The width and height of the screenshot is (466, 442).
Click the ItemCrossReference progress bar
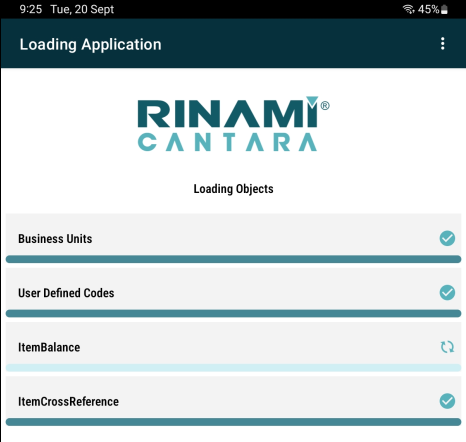coord(233,422)
